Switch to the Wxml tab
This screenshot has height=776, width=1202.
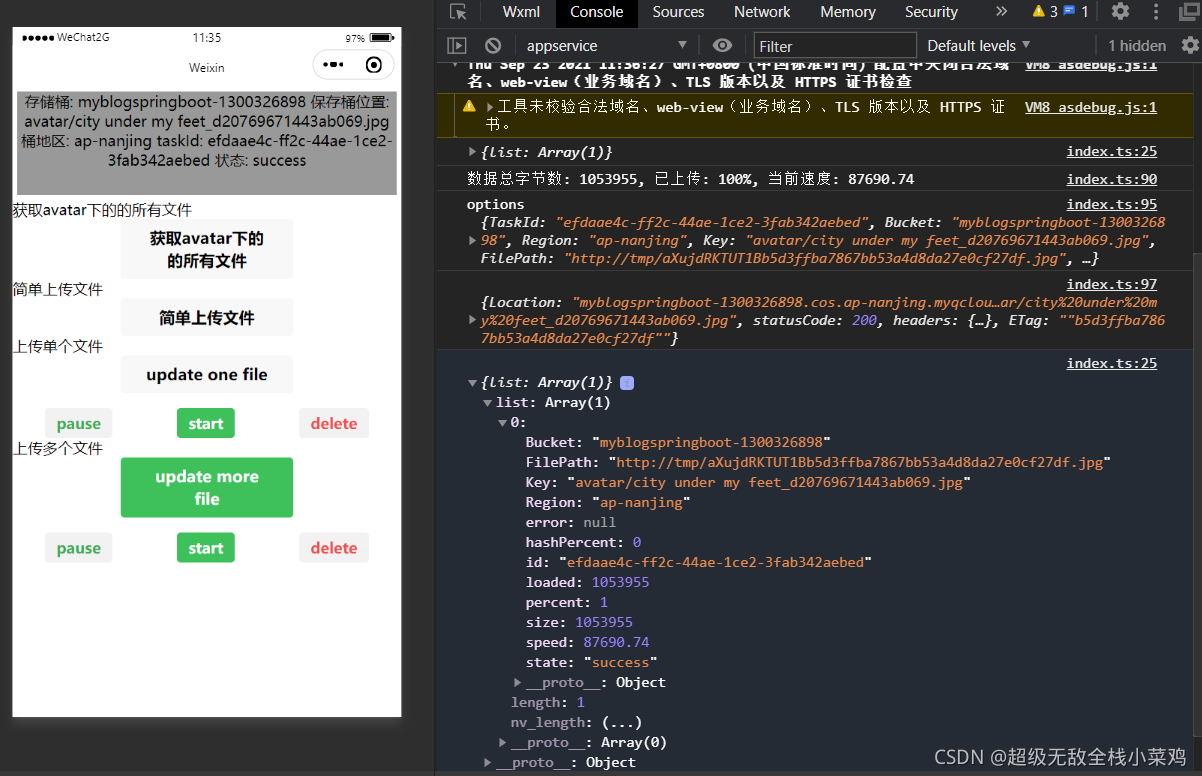521,12
